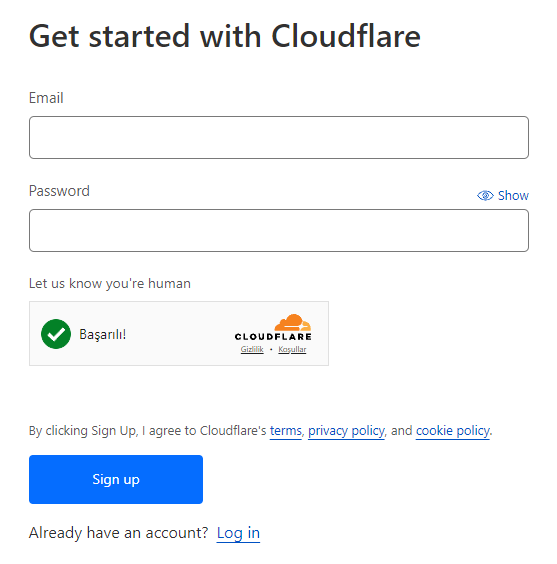Click the Başarılı! success message
Image resolution: width=557 pixels, height=564 pixels.
pos(102,334)
